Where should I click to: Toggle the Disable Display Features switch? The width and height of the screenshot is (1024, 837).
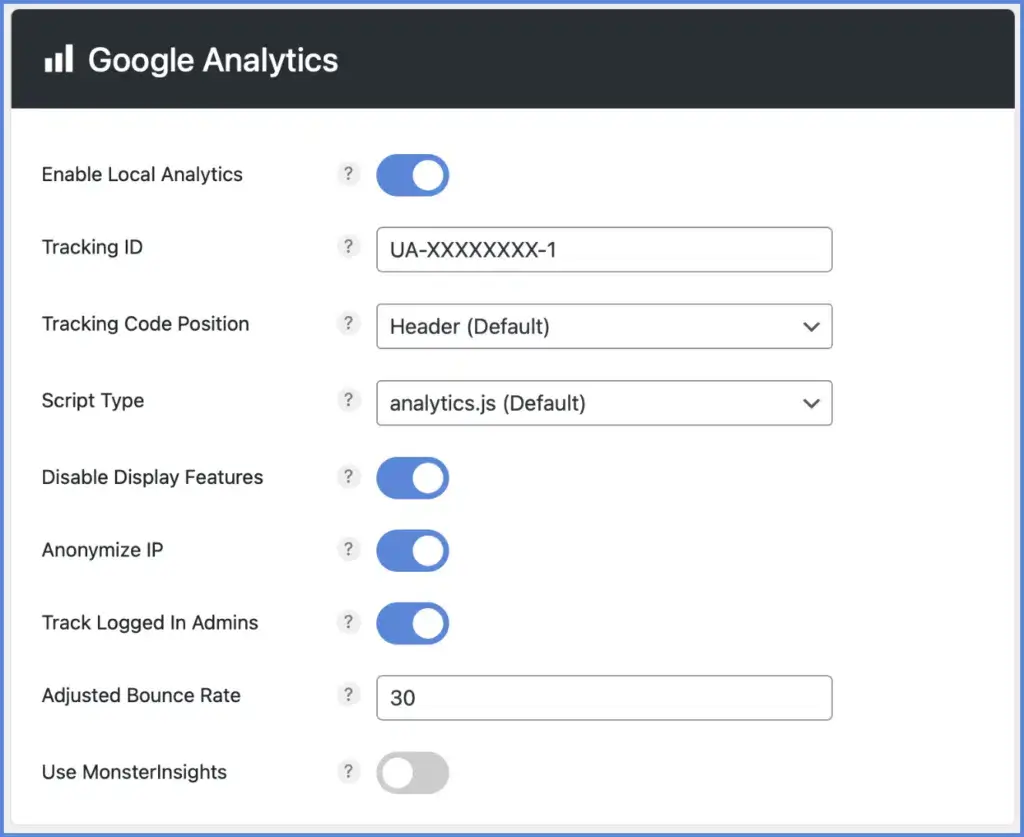(412, 478)
